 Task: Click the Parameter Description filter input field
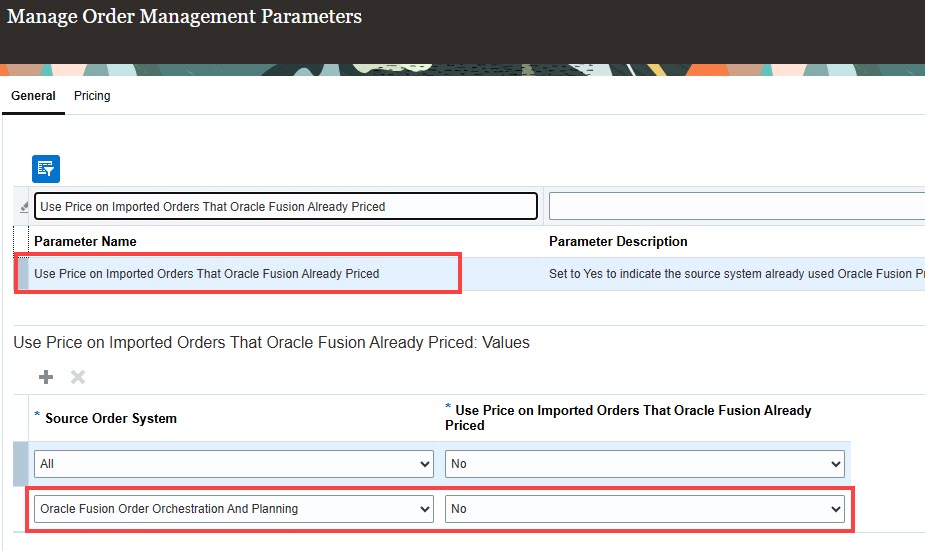coord(737,206)
